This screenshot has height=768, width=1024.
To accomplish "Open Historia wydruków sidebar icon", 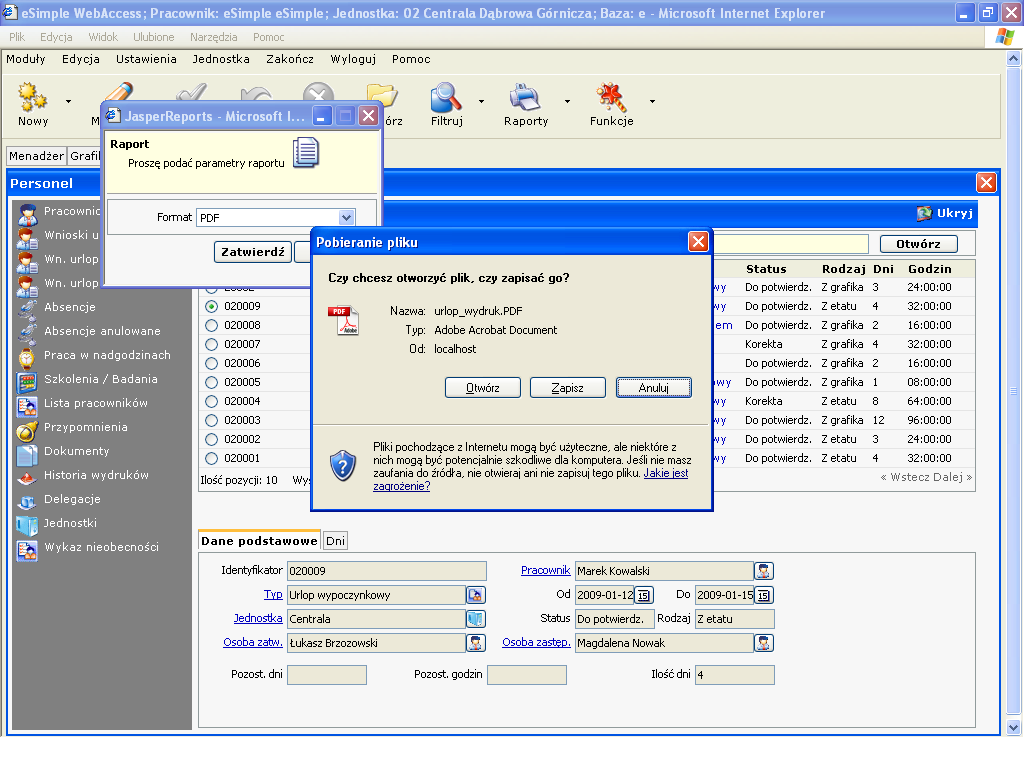I will pos(27,477).
